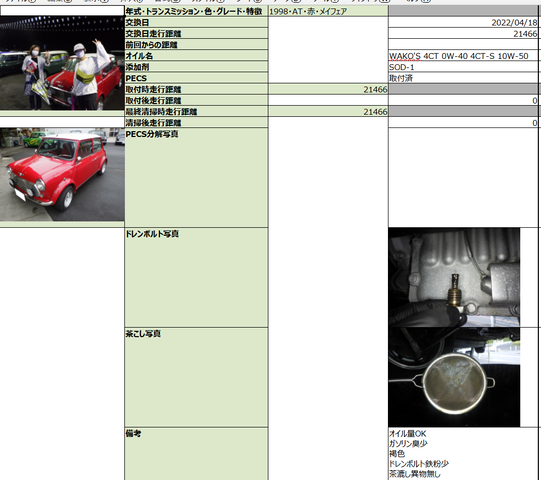Select the 取付後走行距離 label cell
The height and width of the screenshot is (480, 541).
pyautogui.click(x=196, y=100)
